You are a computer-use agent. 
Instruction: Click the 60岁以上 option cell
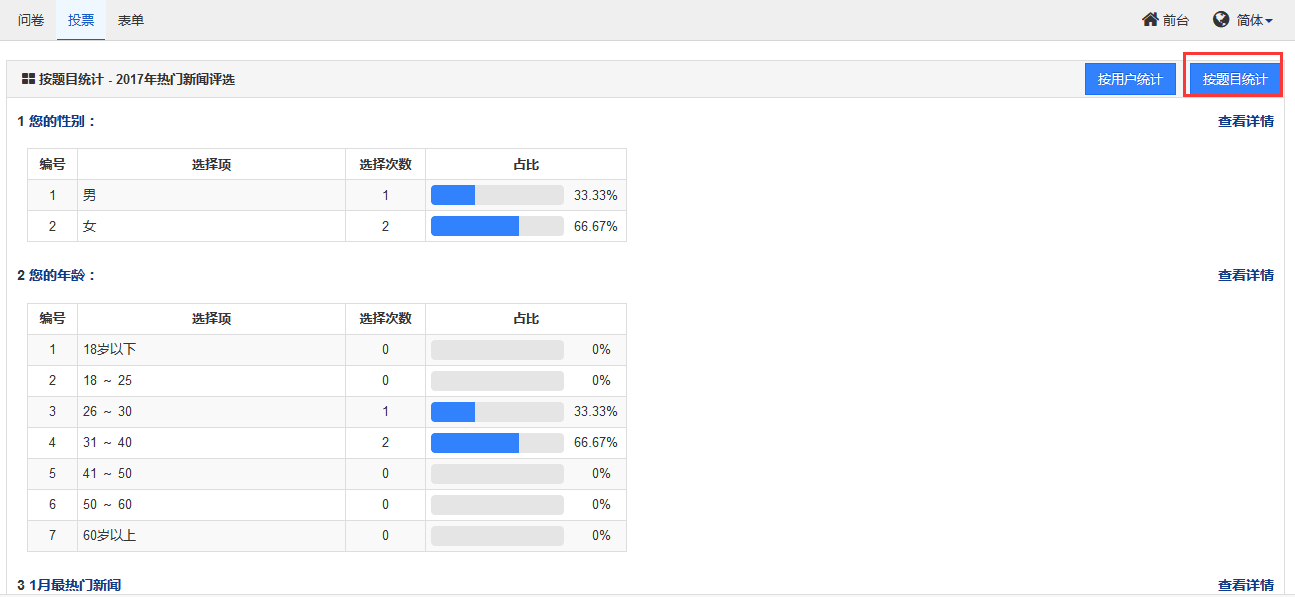[x=211, y=536]
